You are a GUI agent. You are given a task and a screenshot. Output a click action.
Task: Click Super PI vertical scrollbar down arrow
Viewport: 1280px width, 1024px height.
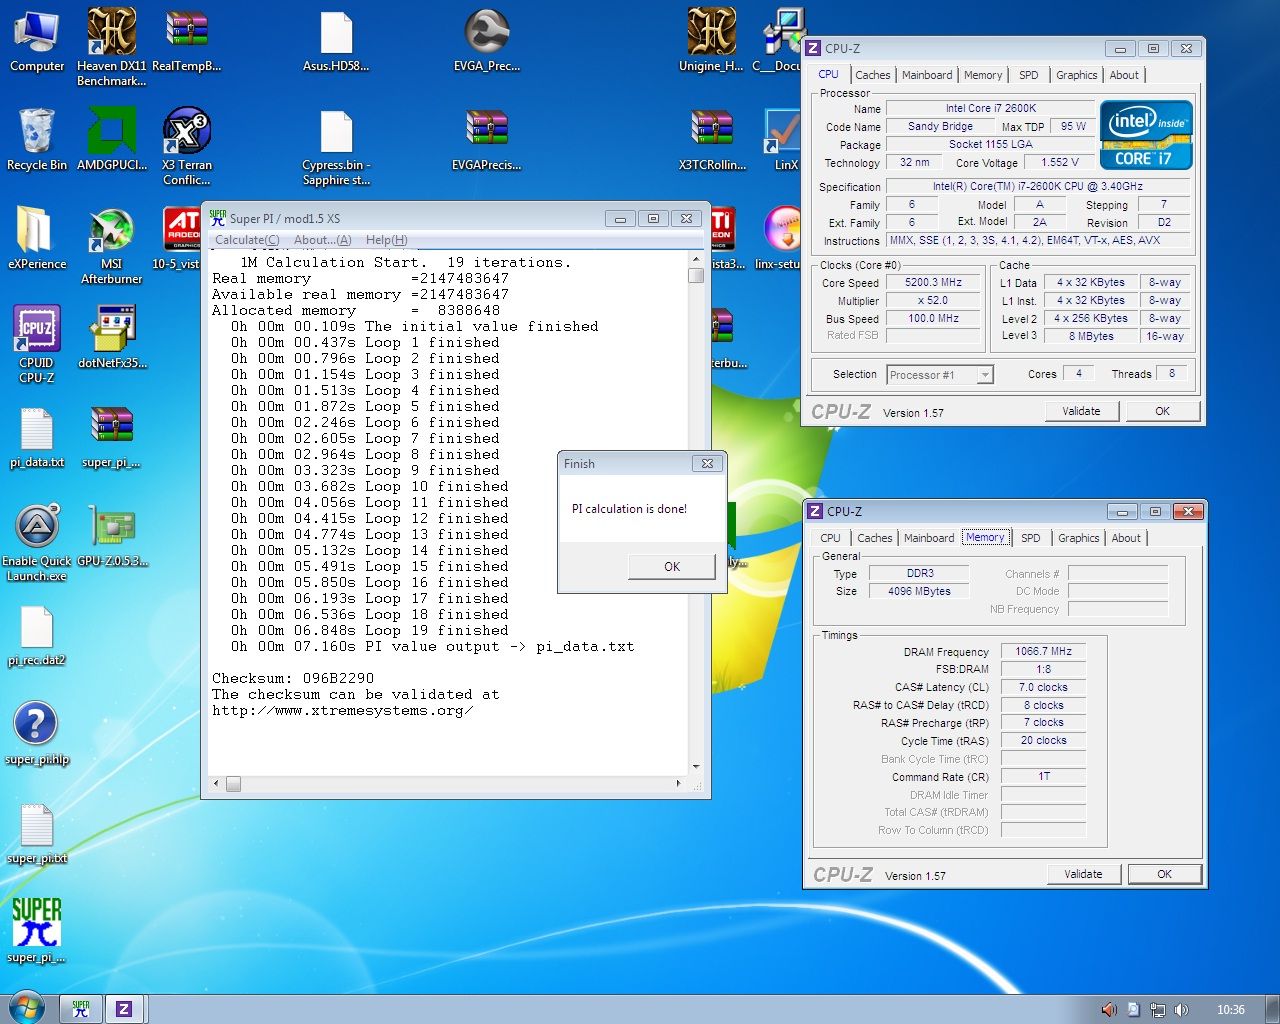tap(696, 767)
